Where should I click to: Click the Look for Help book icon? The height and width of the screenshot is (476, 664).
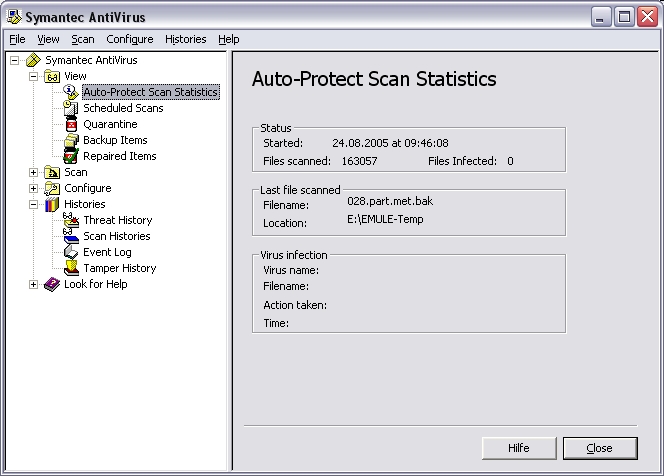coord(52,285)
